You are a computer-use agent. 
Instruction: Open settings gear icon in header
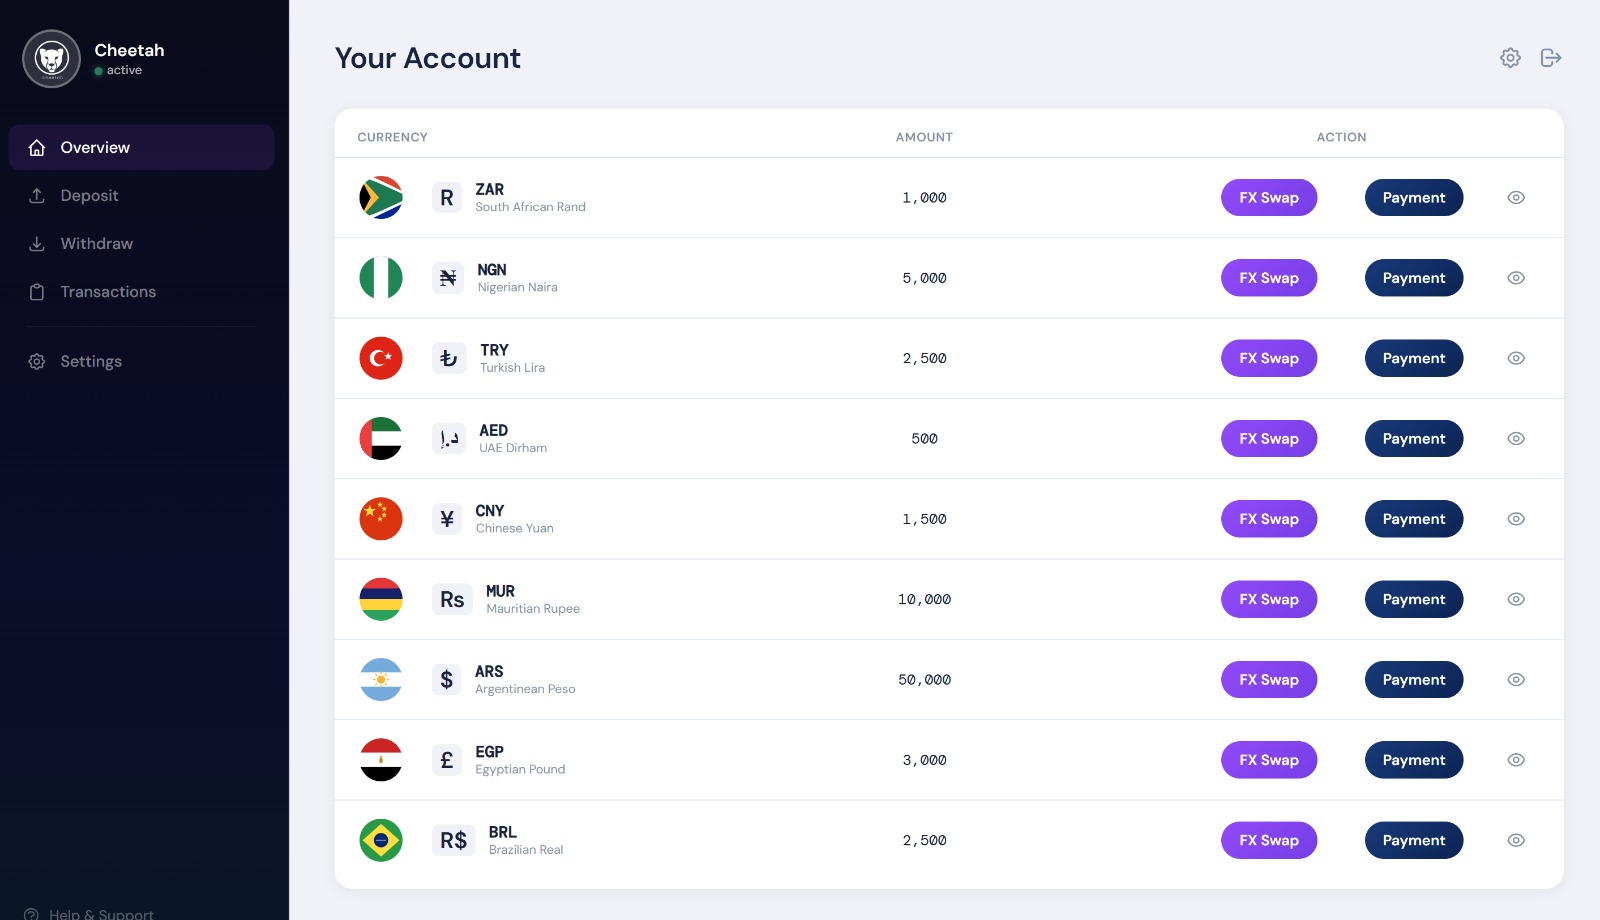pos(1510,58)
